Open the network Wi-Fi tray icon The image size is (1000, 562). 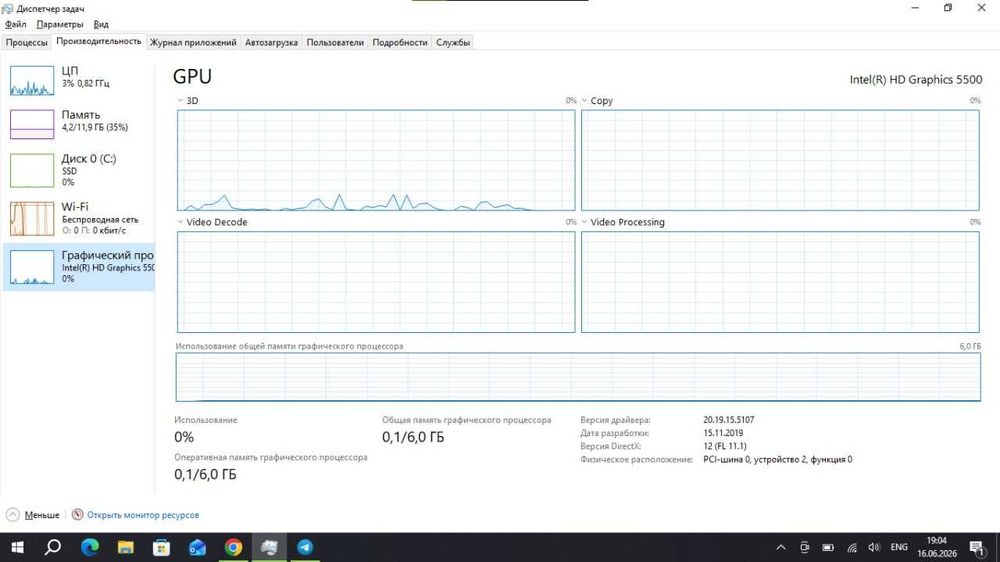851,547
